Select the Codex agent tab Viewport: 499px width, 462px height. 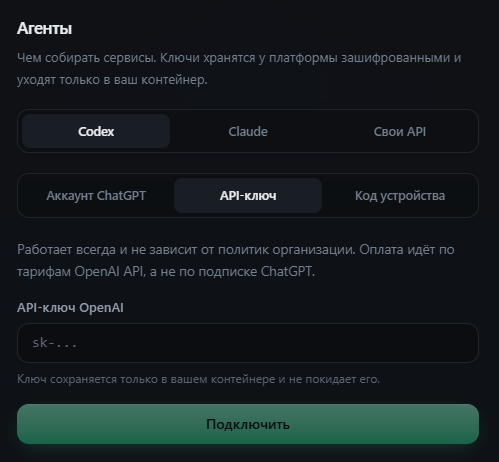(96, 131)
